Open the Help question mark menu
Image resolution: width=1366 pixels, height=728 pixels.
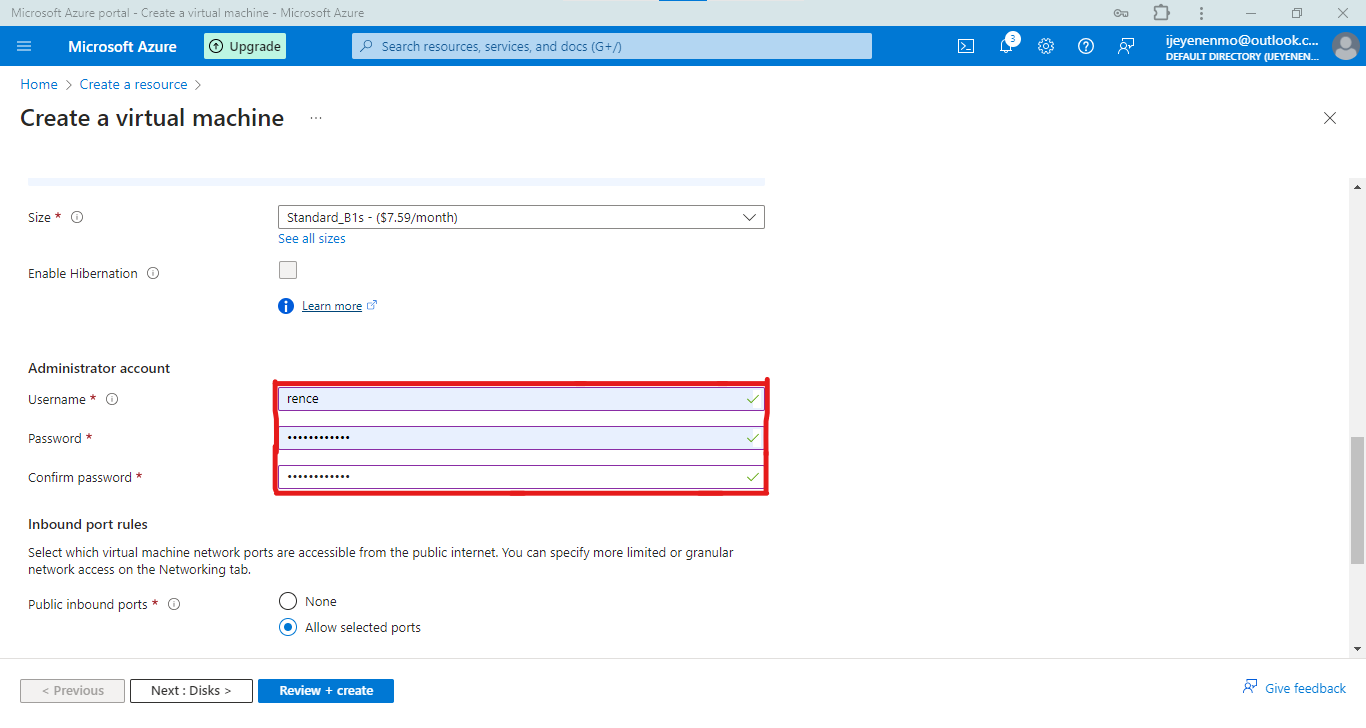1086,46
